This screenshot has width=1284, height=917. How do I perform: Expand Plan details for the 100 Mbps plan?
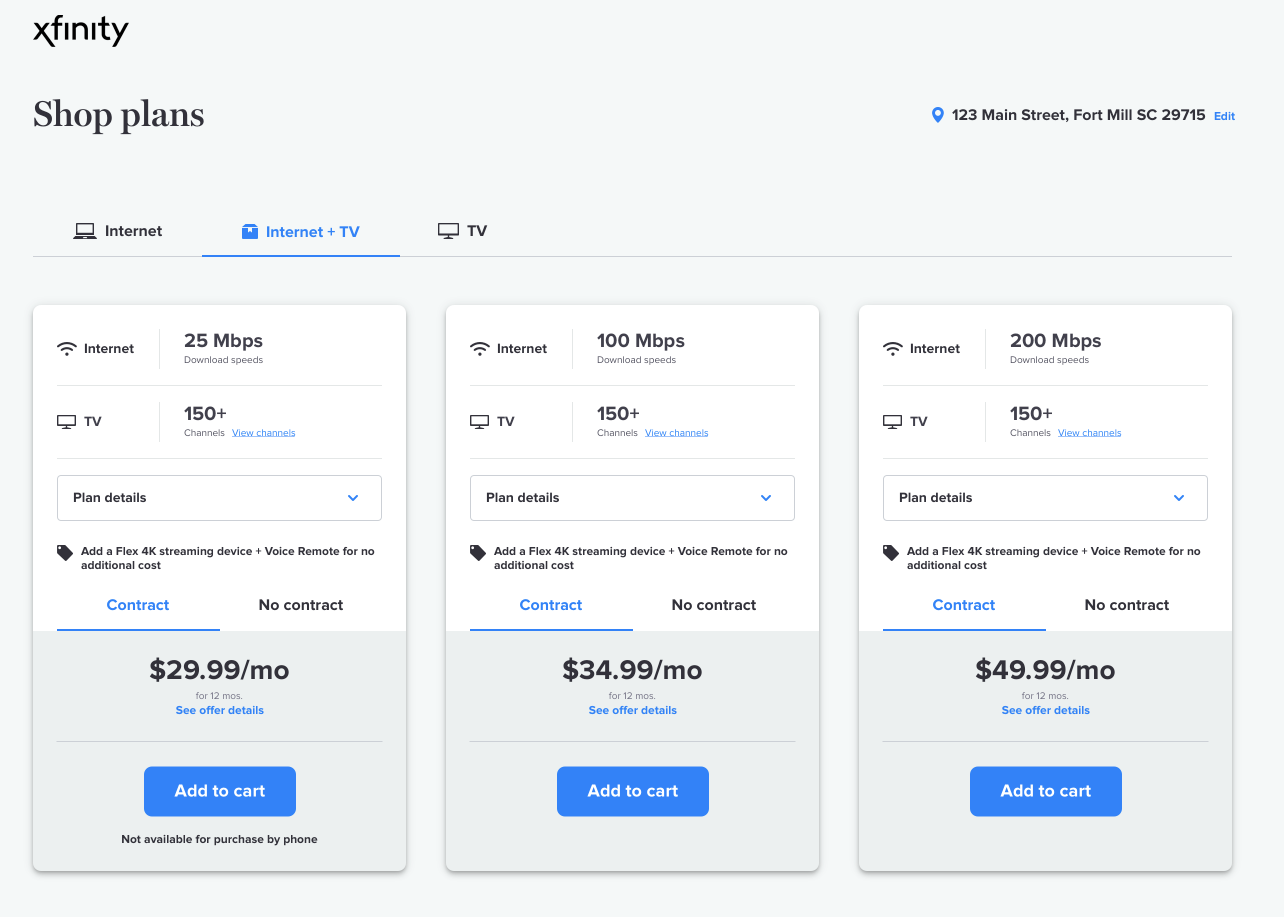click(632, 498)
